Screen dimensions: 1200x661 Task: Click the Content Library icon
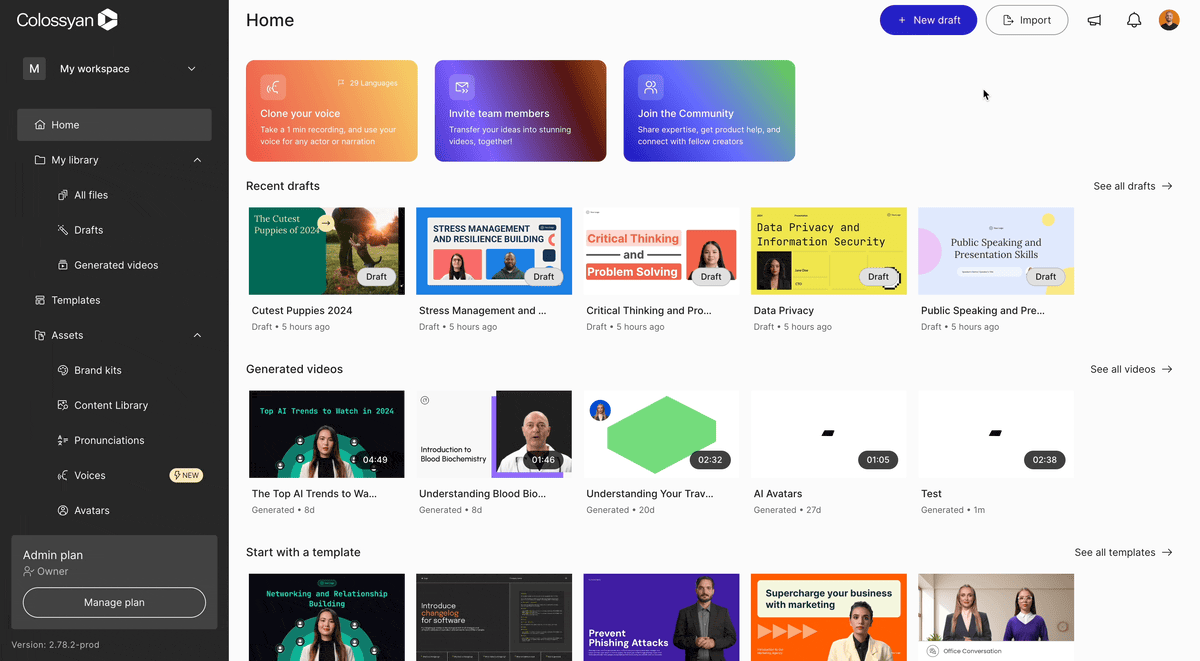pos(63,405)
